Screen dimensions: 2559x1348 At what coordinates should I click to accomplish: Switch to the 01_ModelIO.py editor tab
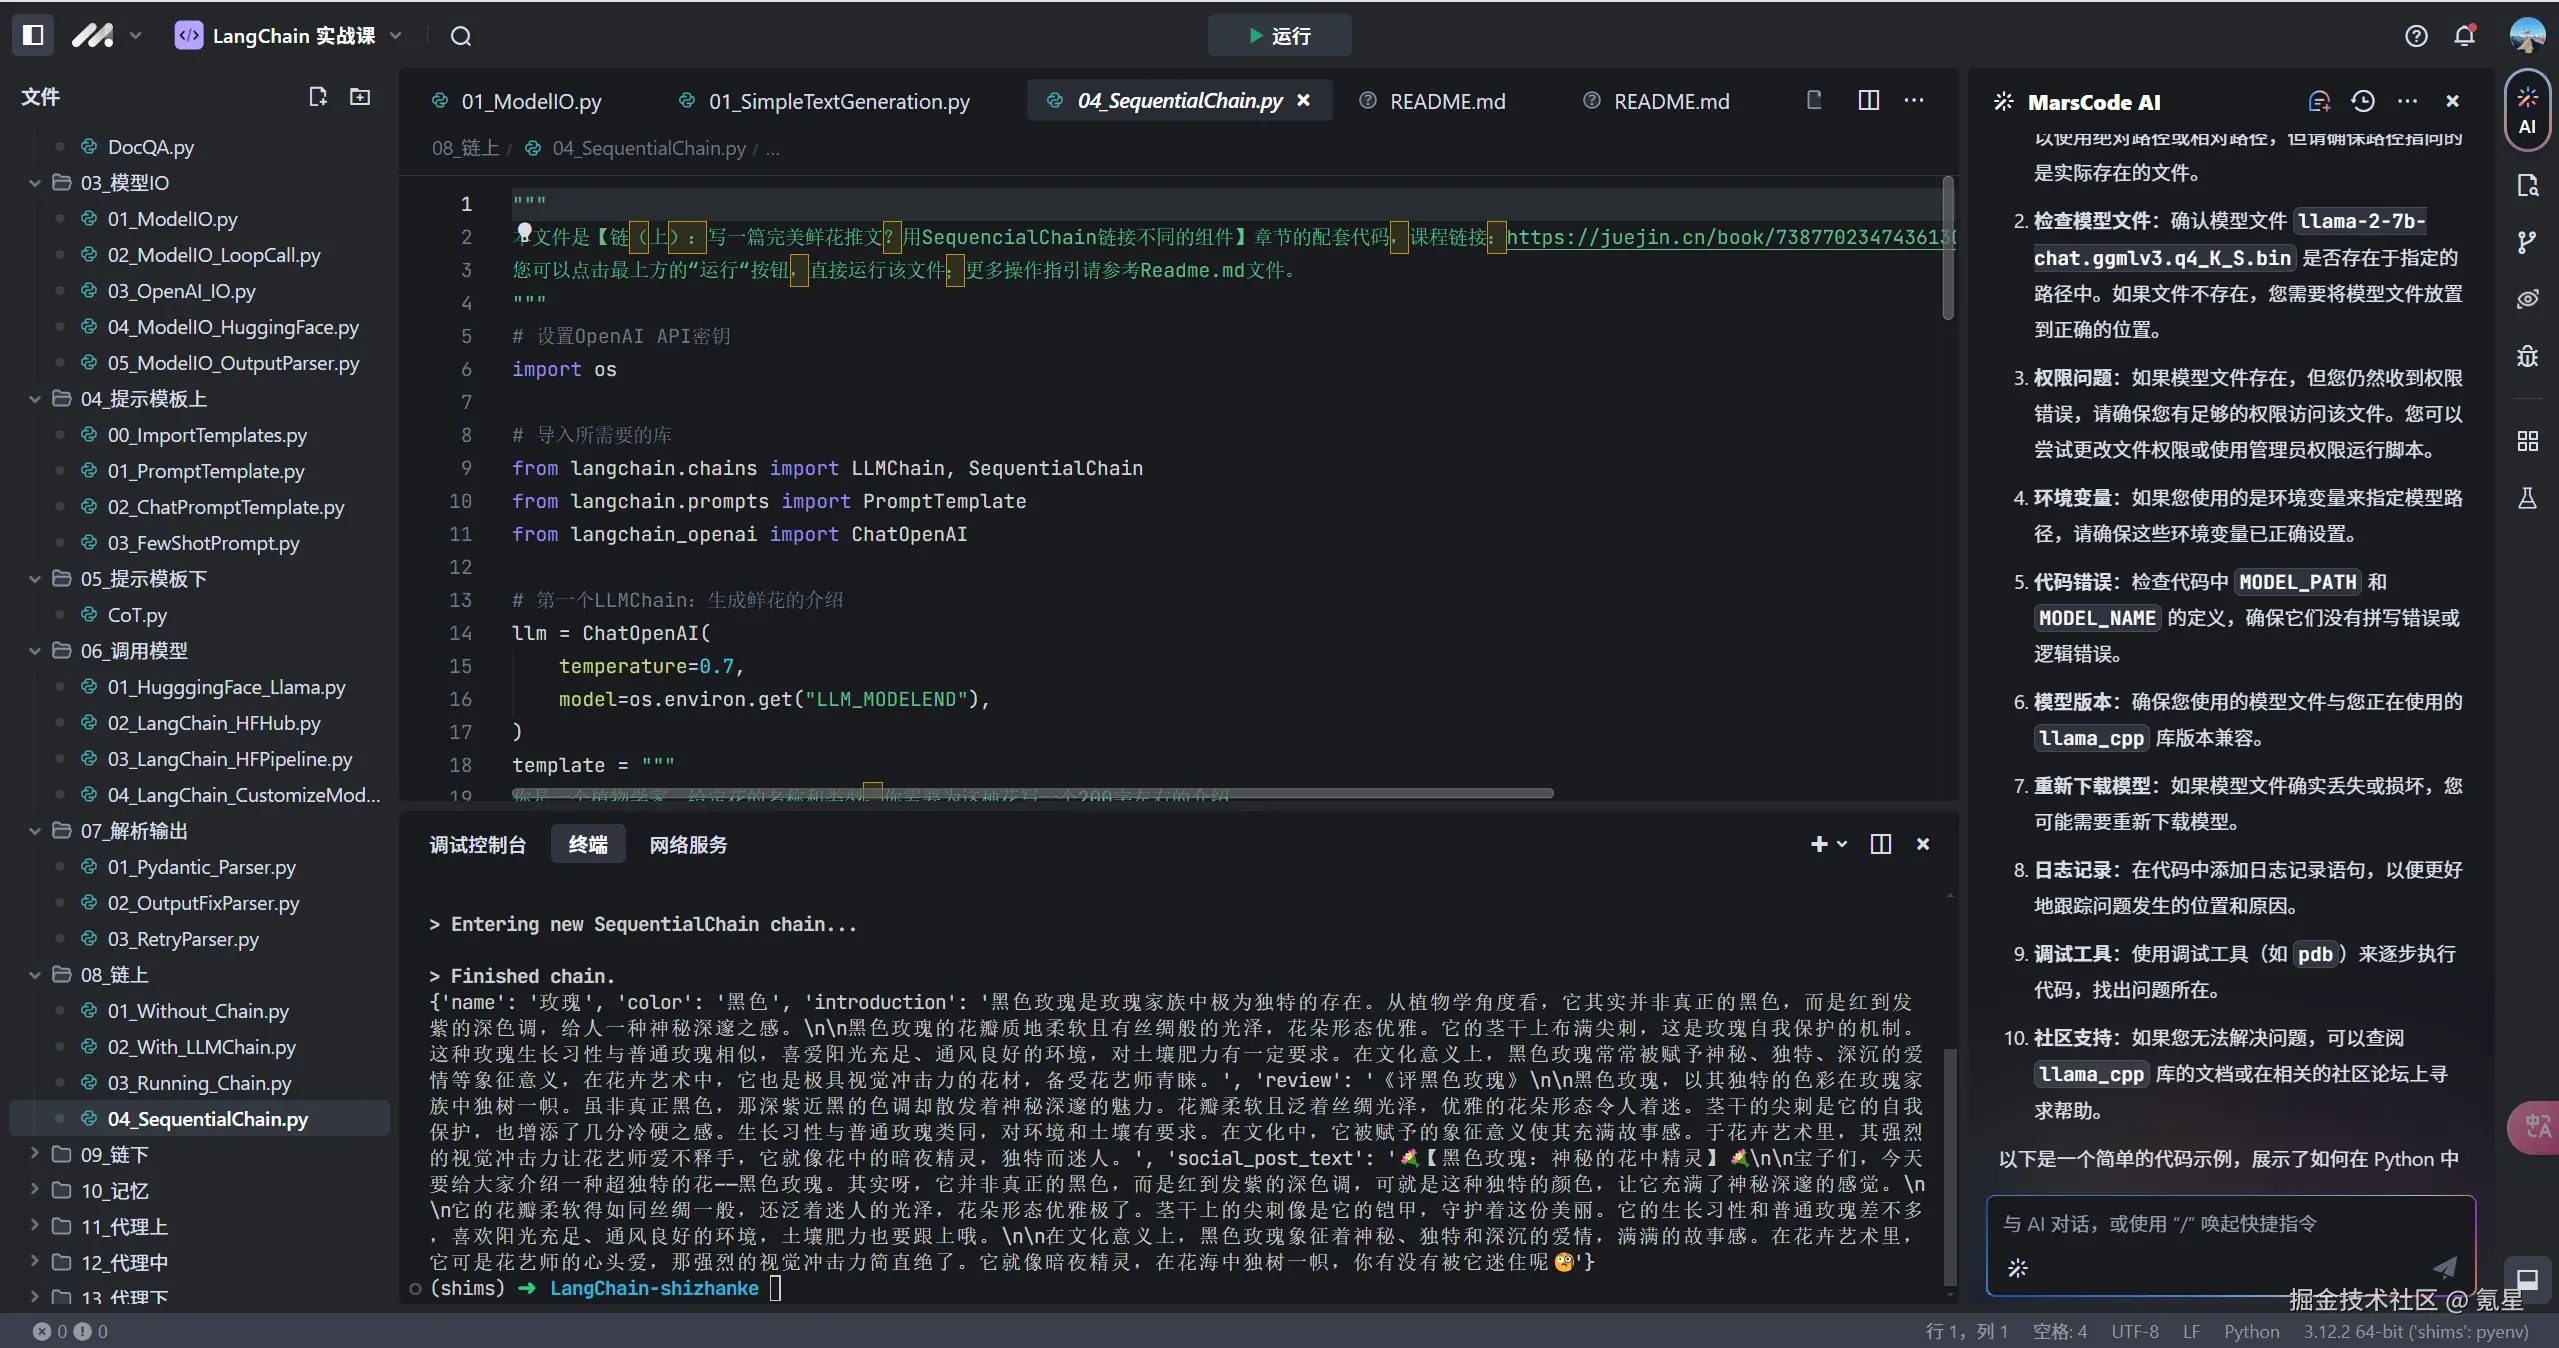pyautogui.click(x=530, y=101)
